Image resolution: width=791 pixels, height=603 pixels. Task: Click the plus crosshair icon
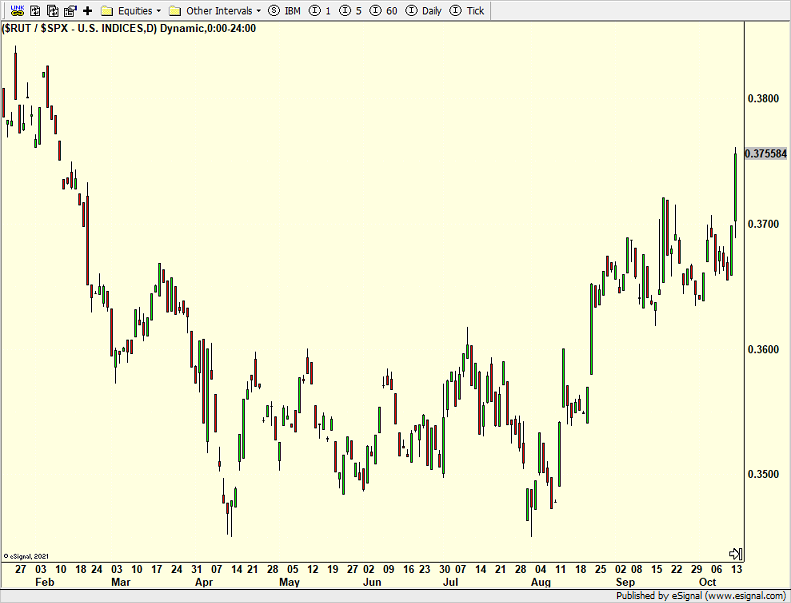point(87,10)
